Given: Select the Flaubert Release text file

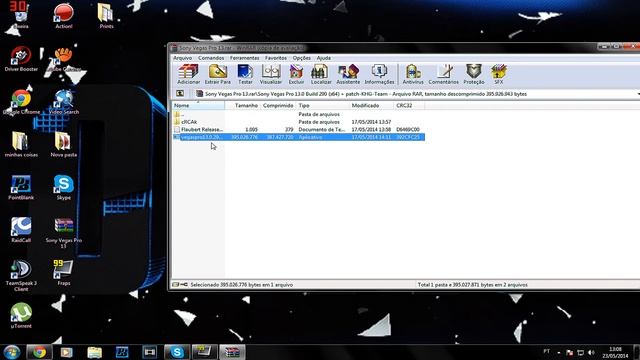Looking at the screenshot, I should (298, 129).
